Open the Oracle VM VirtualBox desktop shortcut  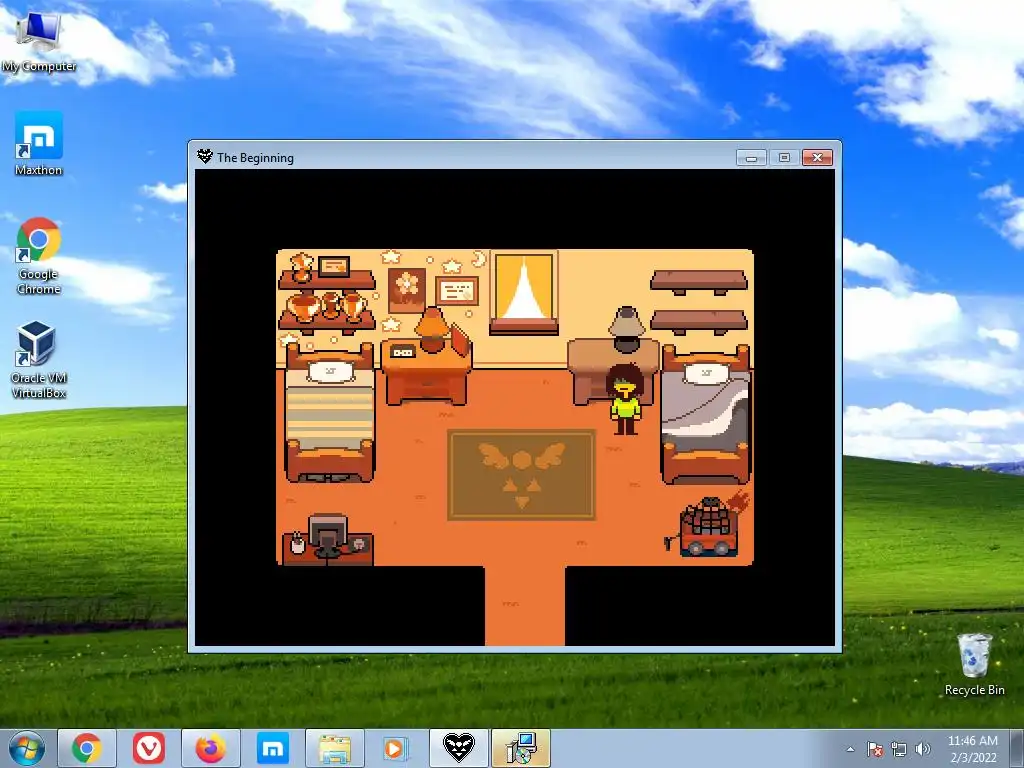pos(39,360)
